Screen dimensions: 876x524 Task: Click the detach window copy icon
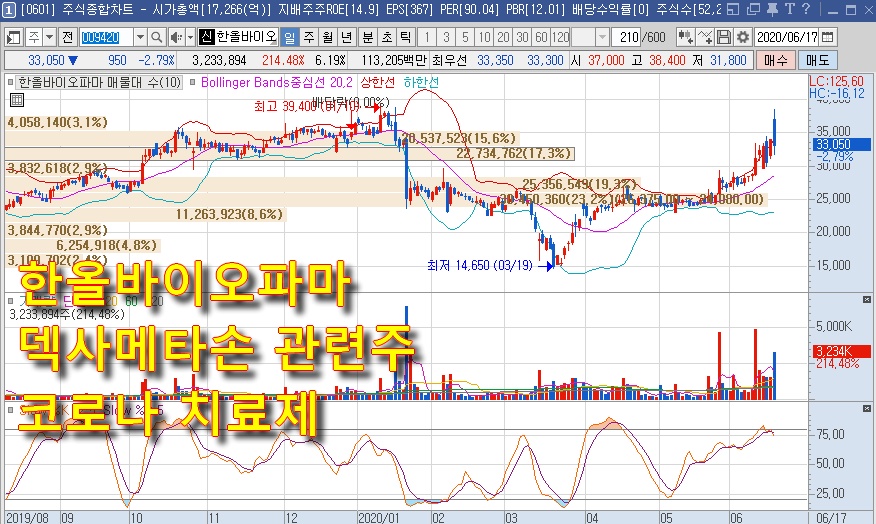[753, 9]
